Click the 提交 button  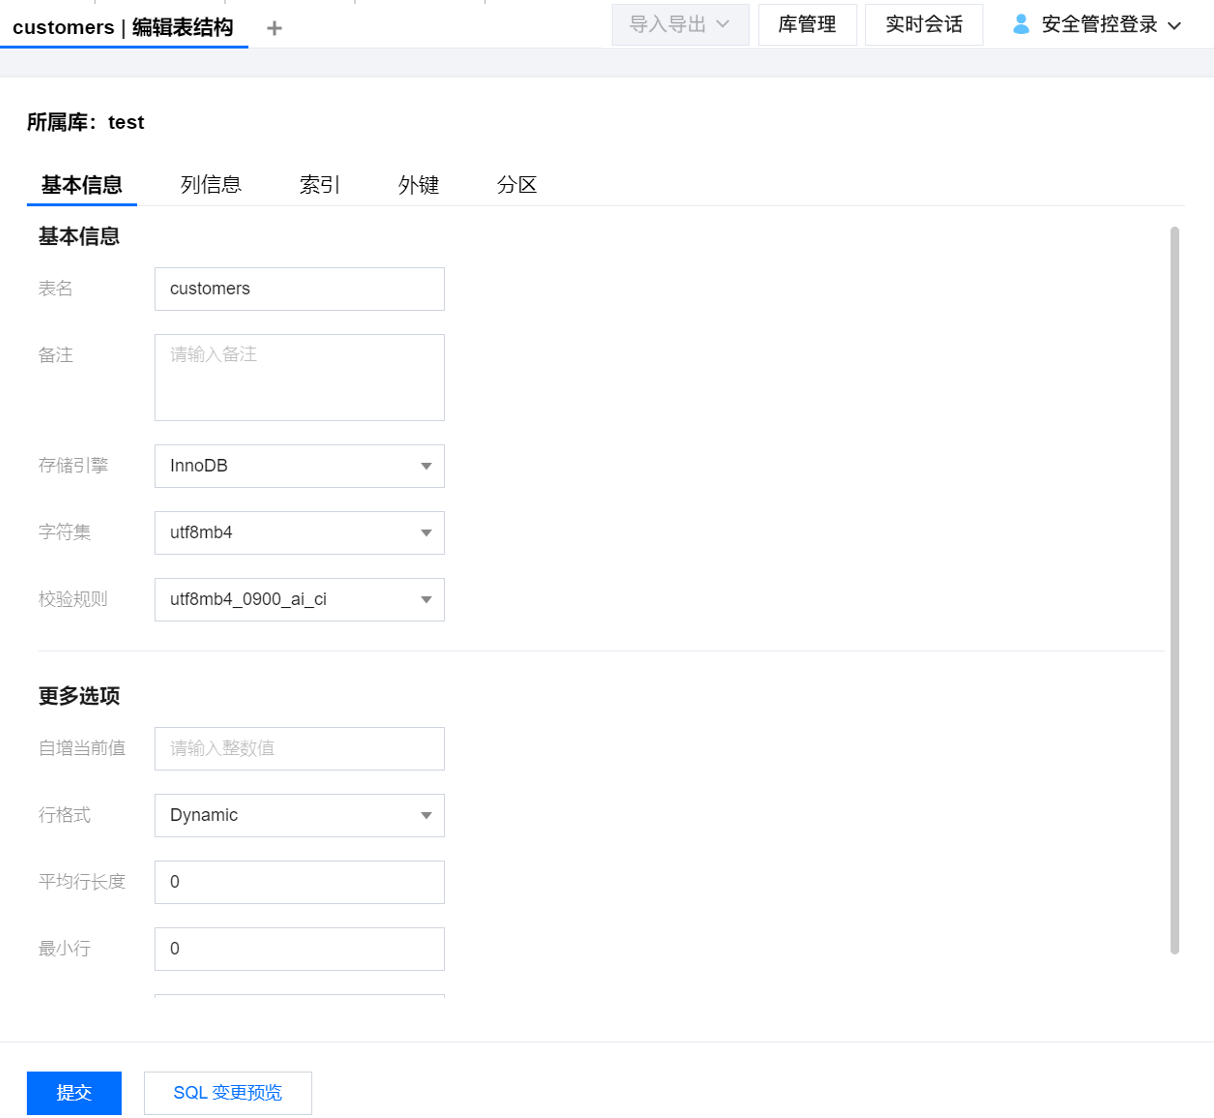[x=74, y=1093]
